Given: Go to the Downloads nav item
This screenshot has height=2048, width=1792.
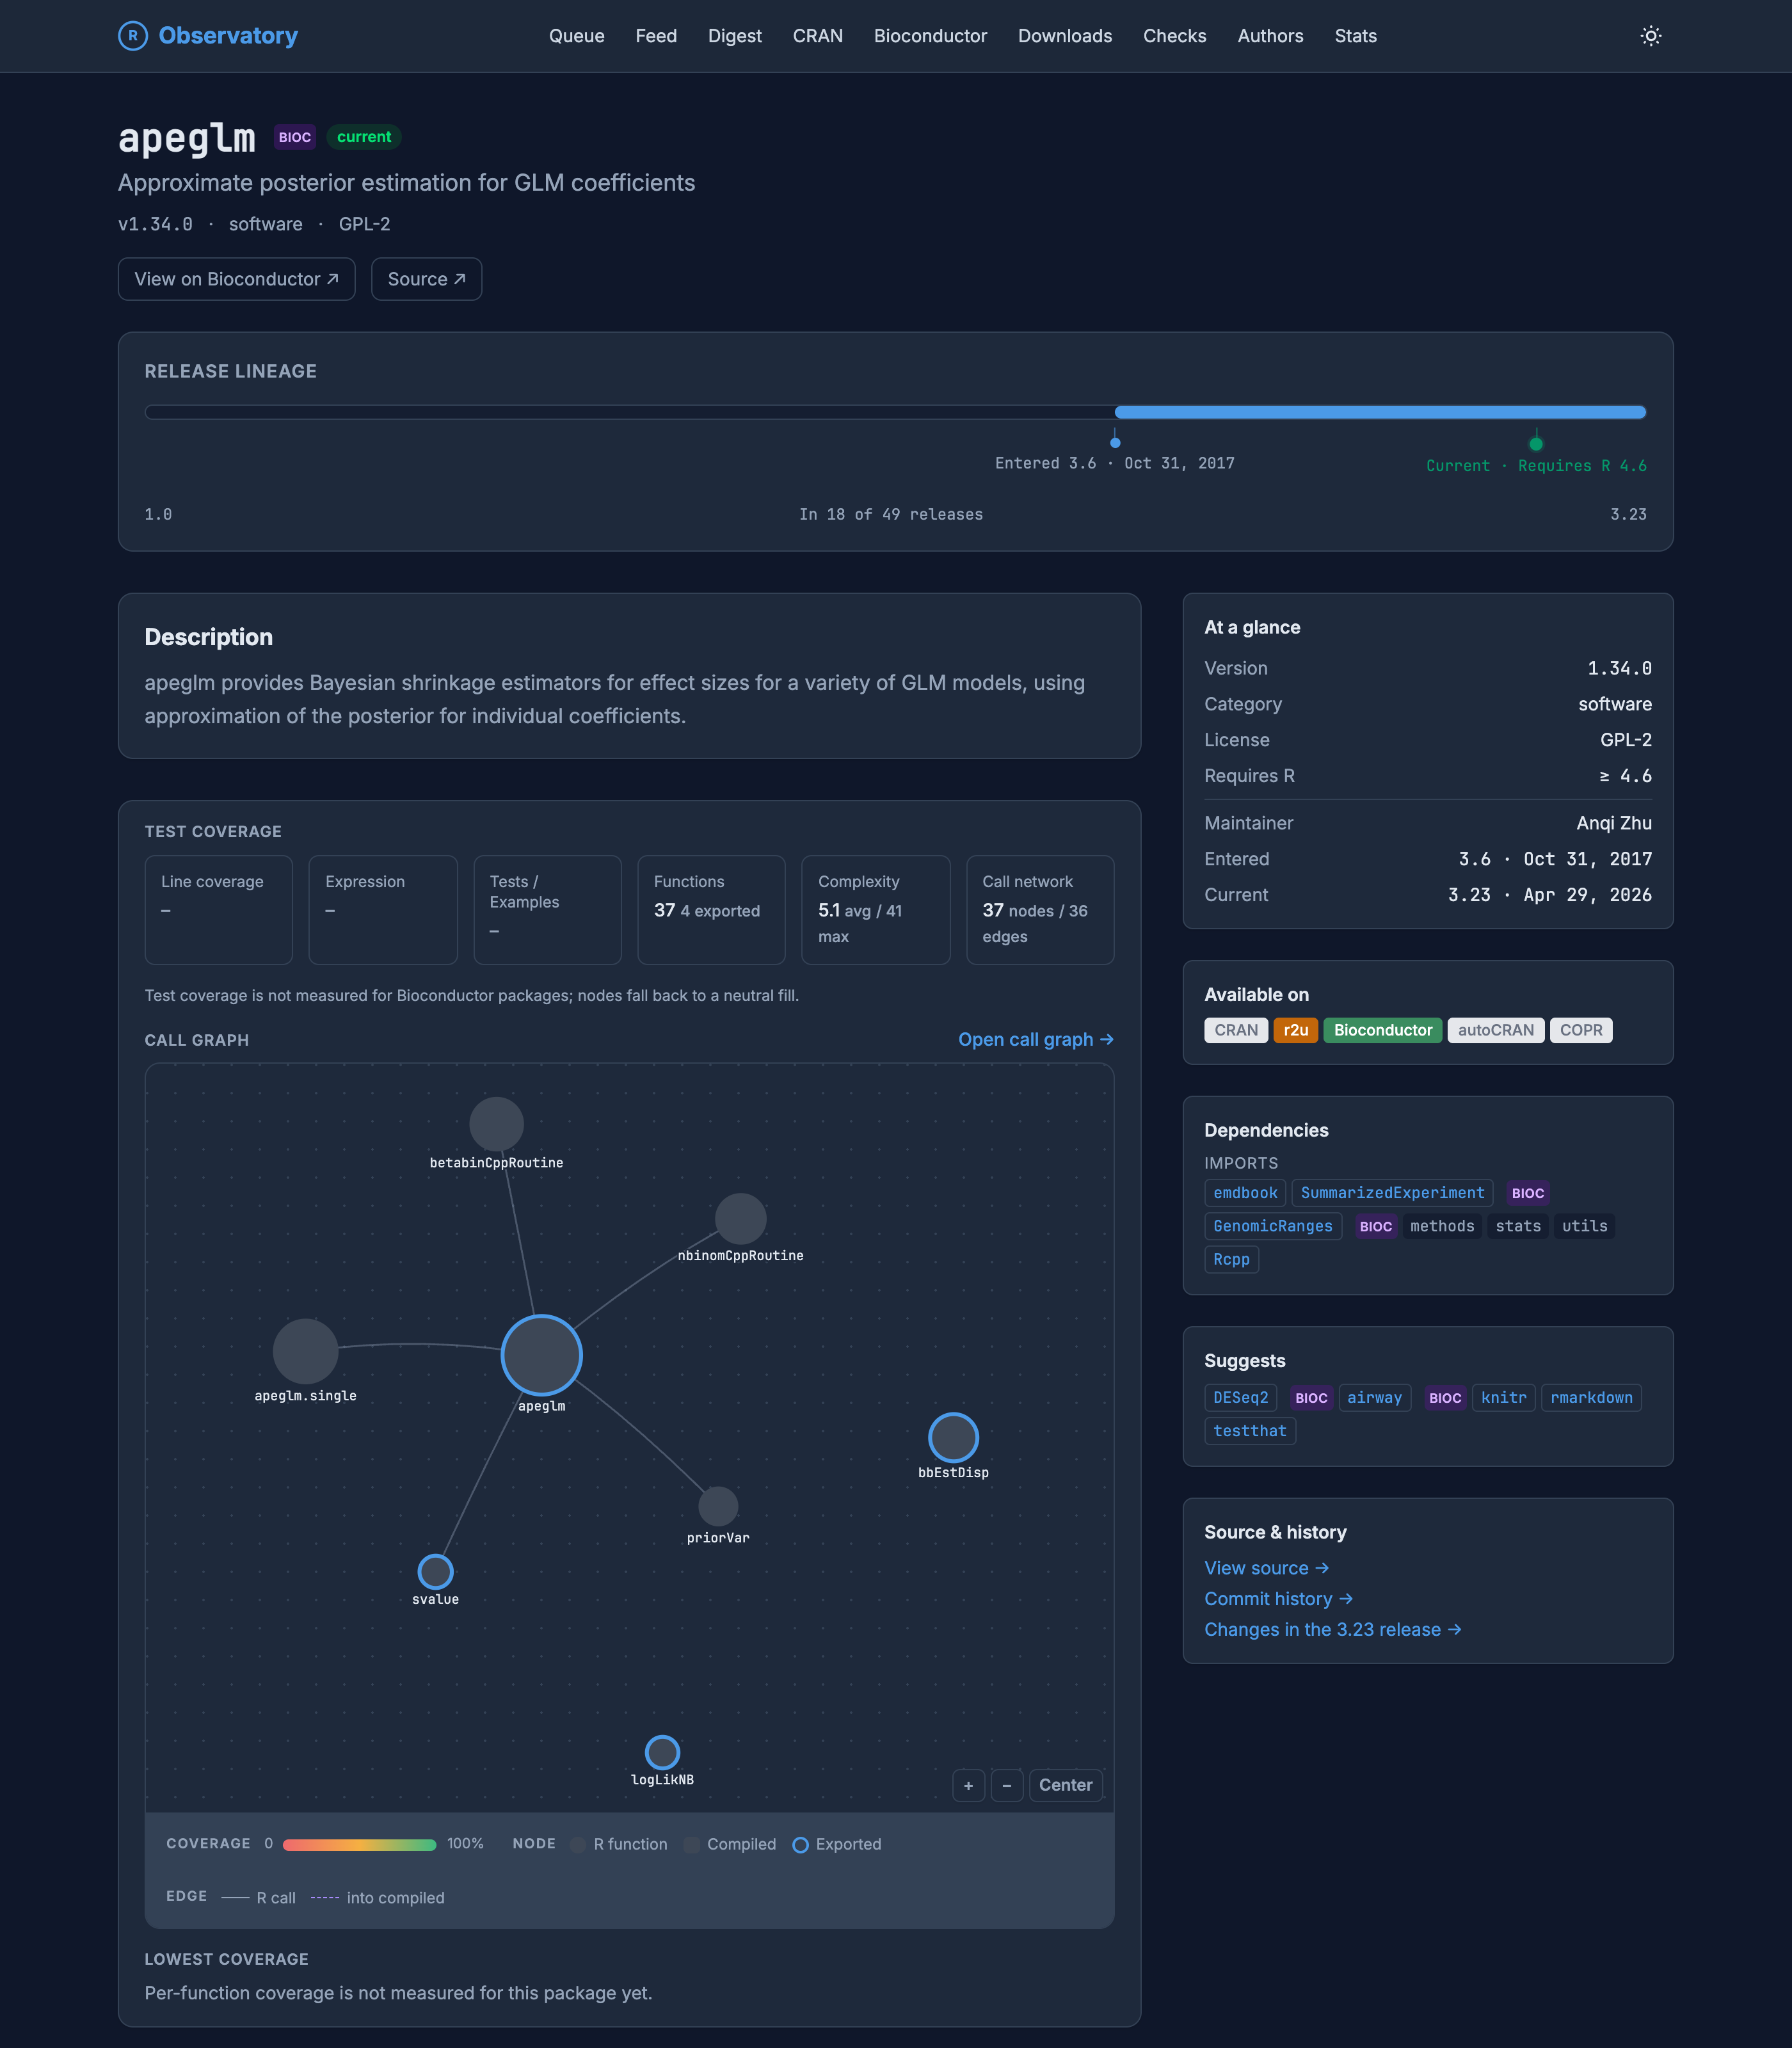Looking at the screenshot, I should tap(1064, 36).
